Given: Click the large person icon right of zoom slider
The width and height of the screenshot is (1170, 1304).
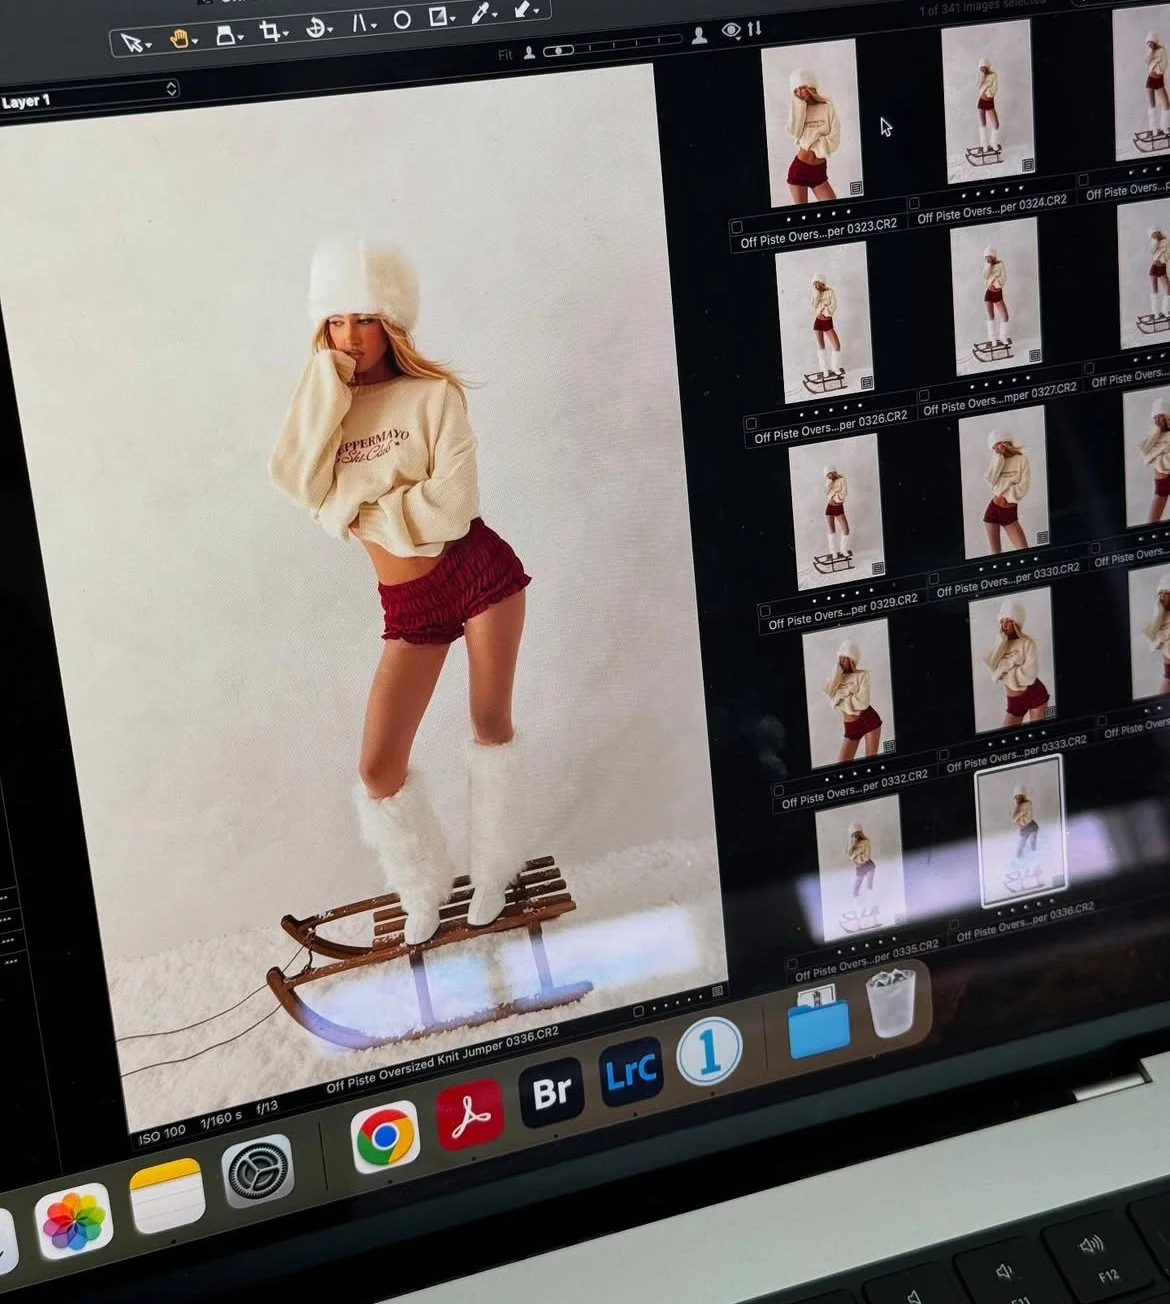Looking at the screenshot, I should click(700, 35).
